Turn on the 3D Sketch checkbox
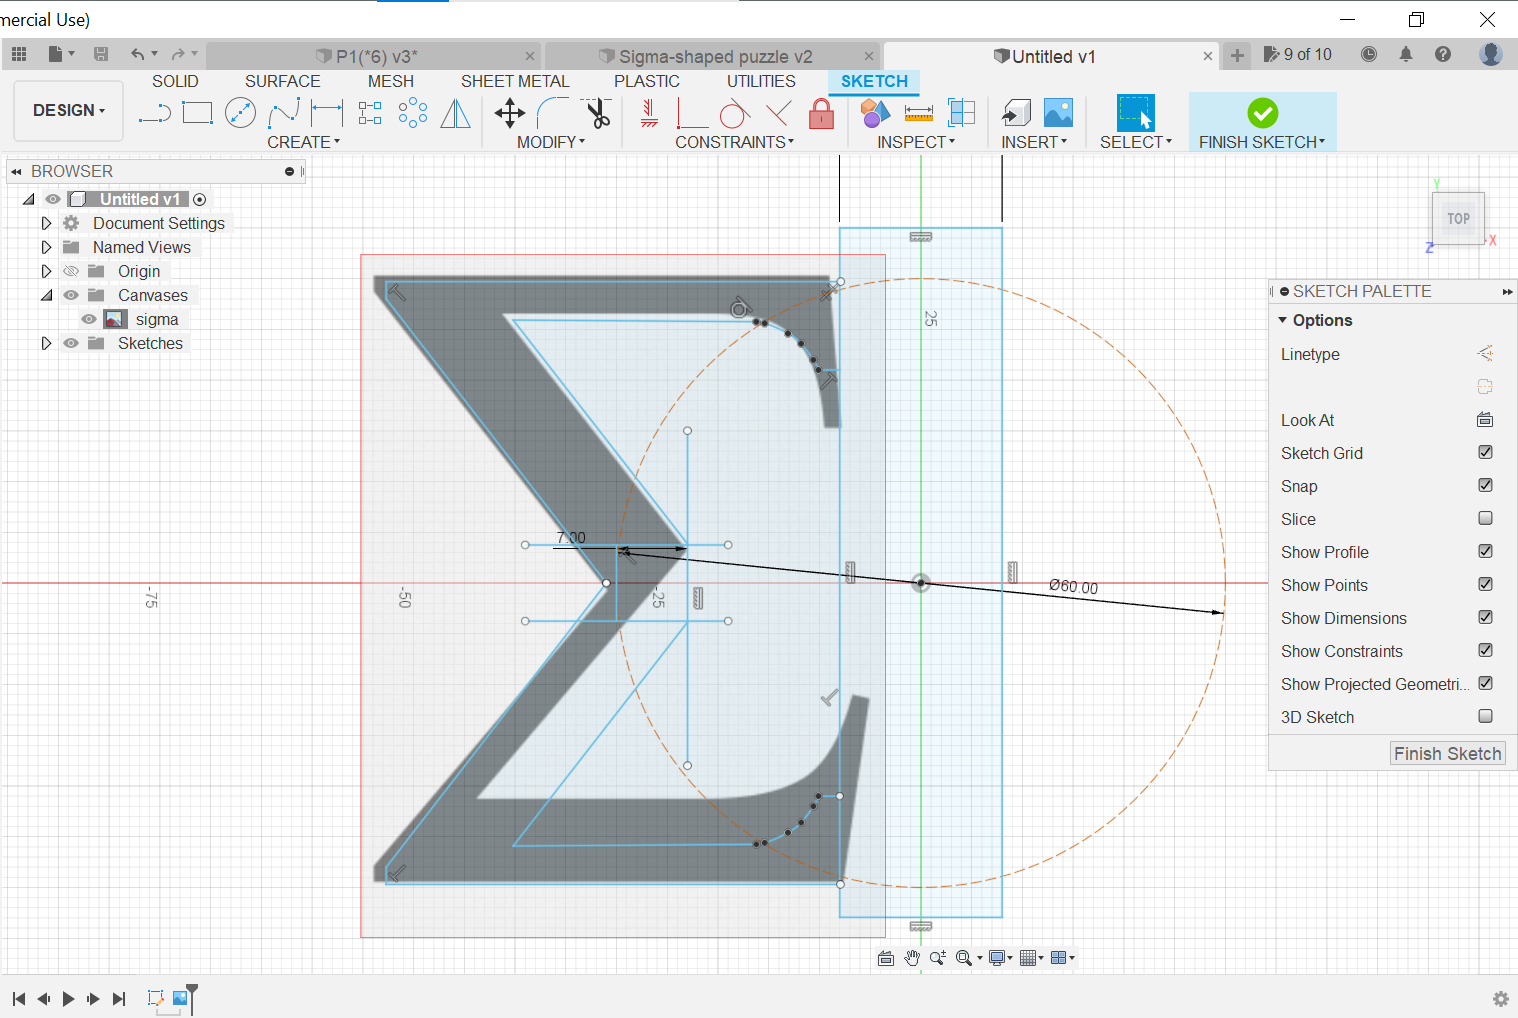The height and width of the screenshot is (1018, 1518). [x=1485, y=717]
